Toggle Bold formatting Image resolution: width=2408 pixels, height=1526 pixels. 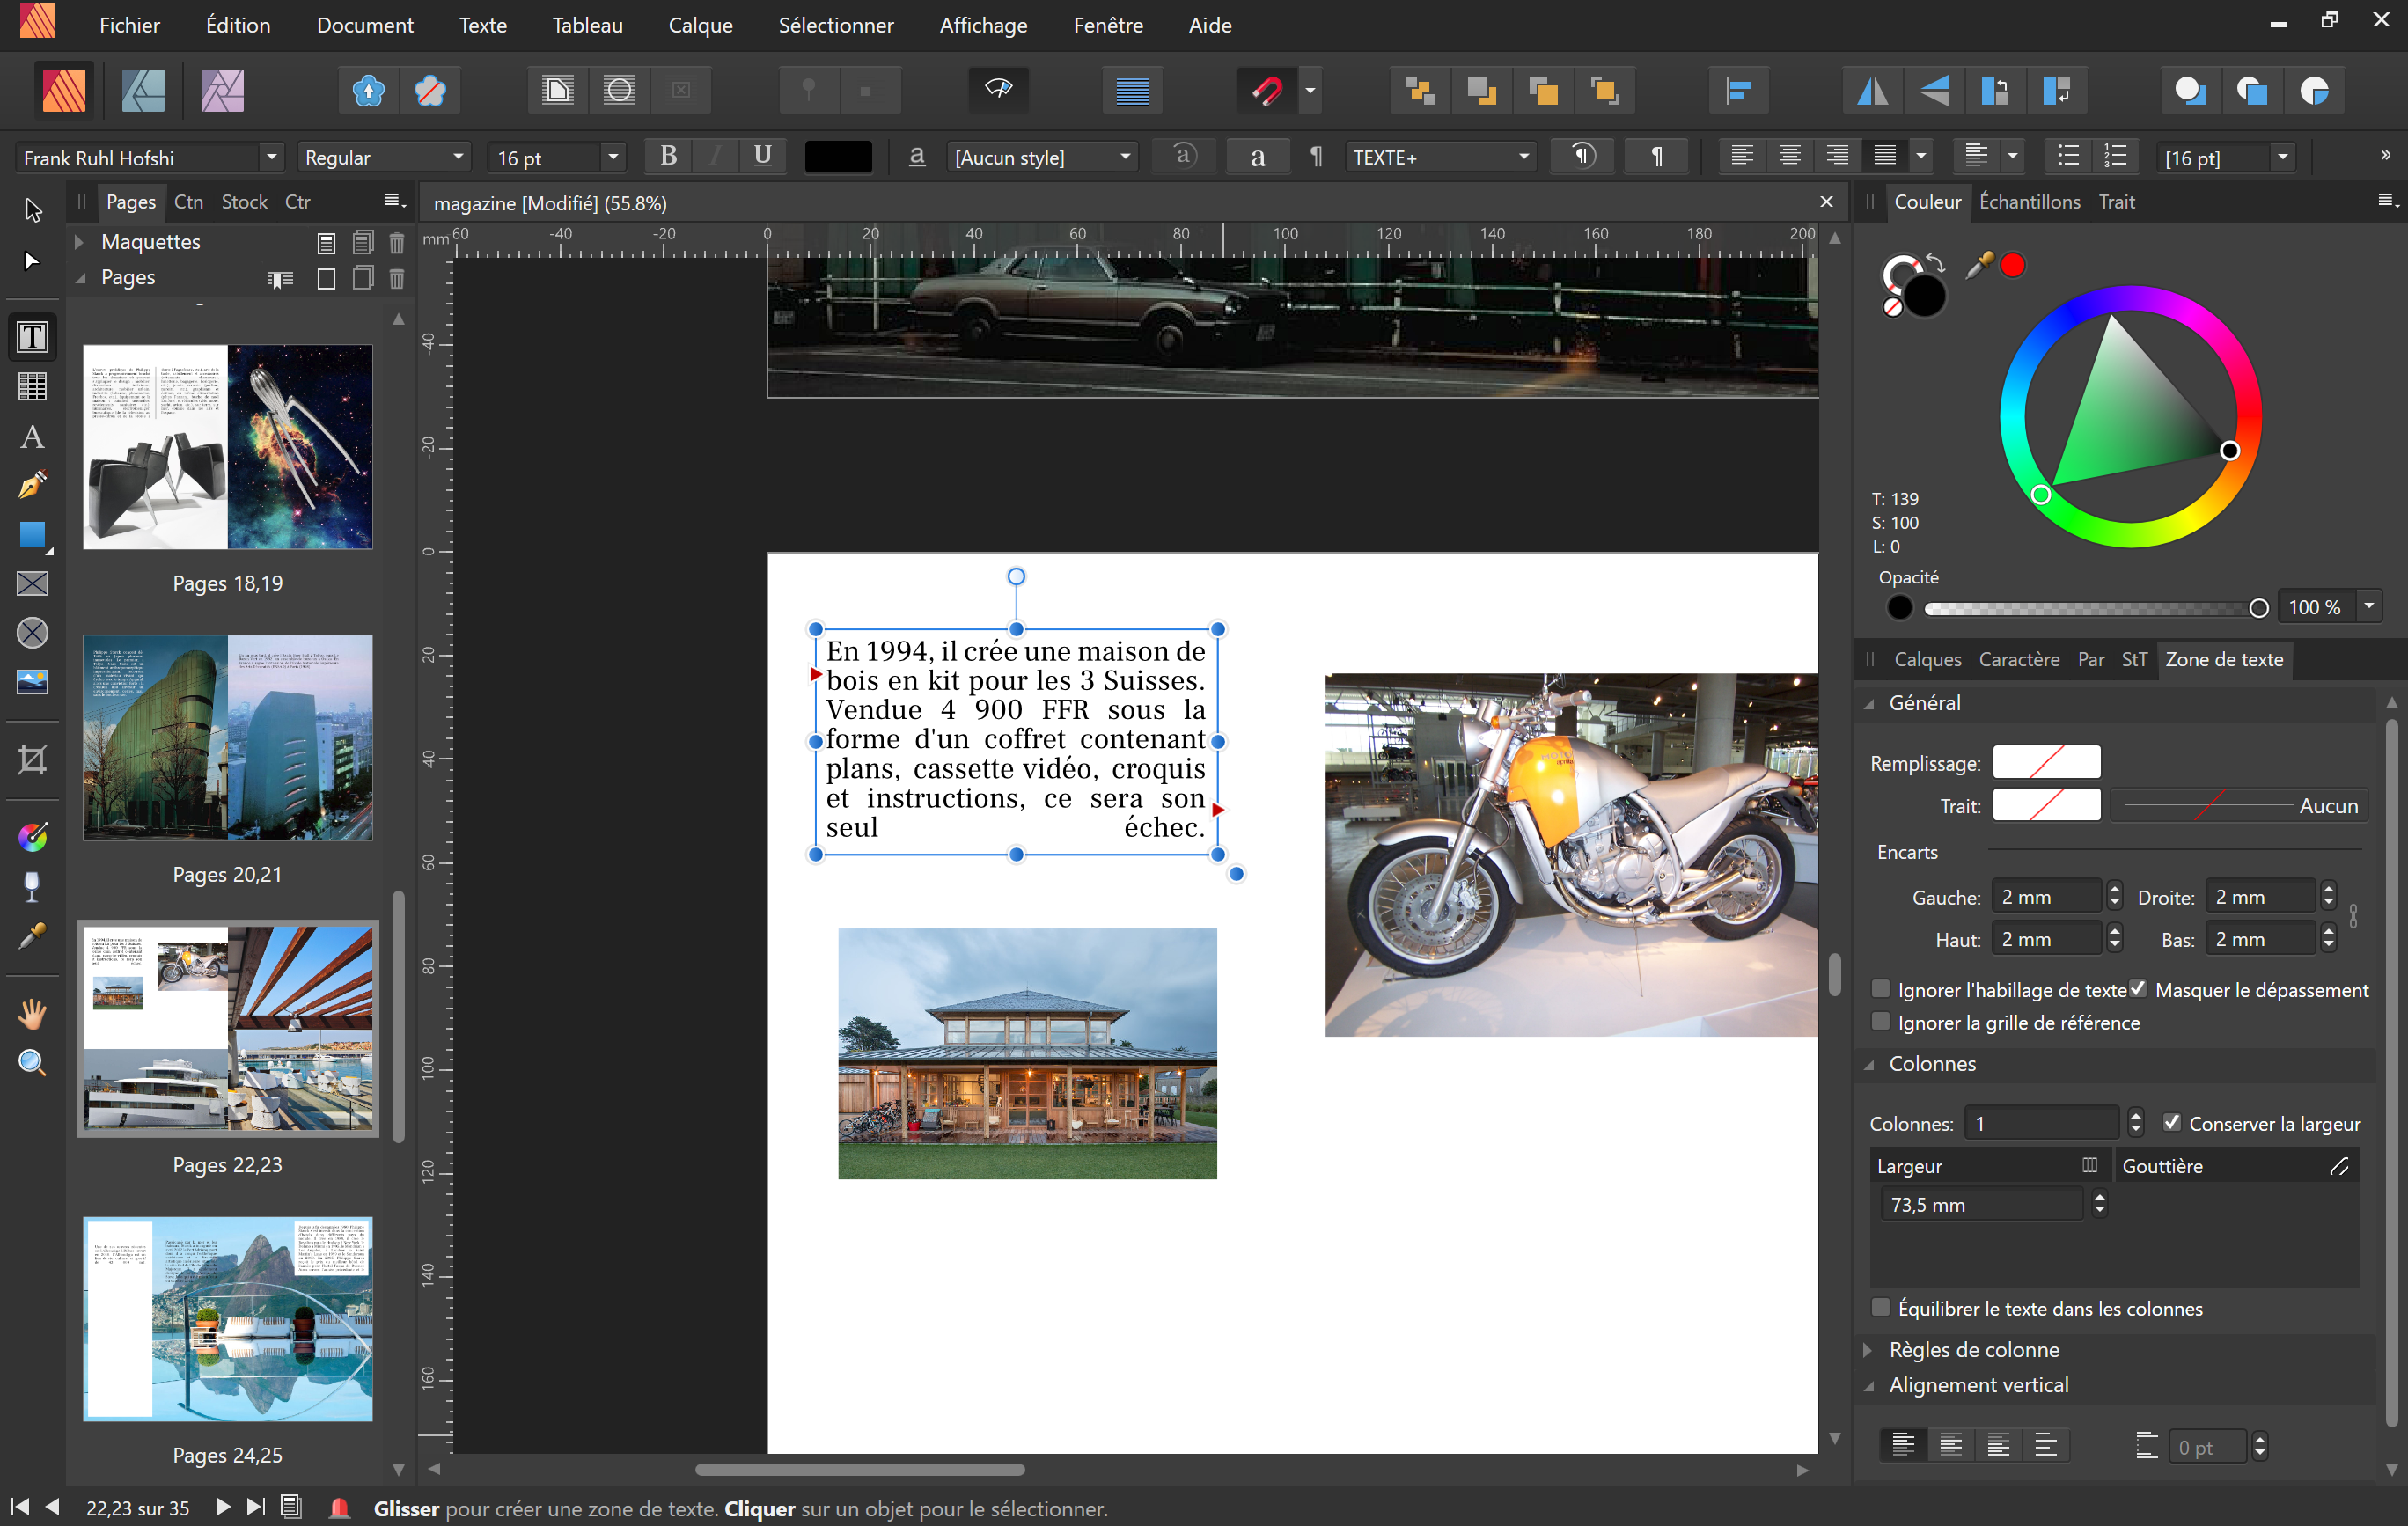pyautogui.click(x=669, y=156)
